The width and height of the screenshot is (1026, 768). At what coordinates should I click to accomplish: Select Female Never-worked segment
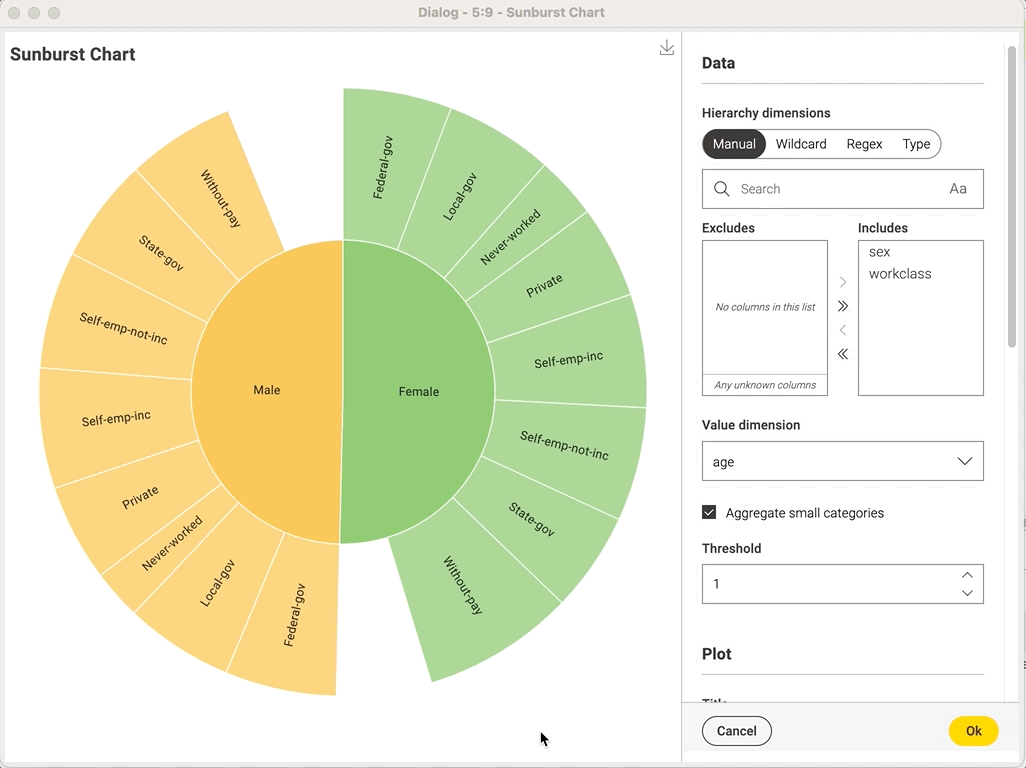point(511,237)
